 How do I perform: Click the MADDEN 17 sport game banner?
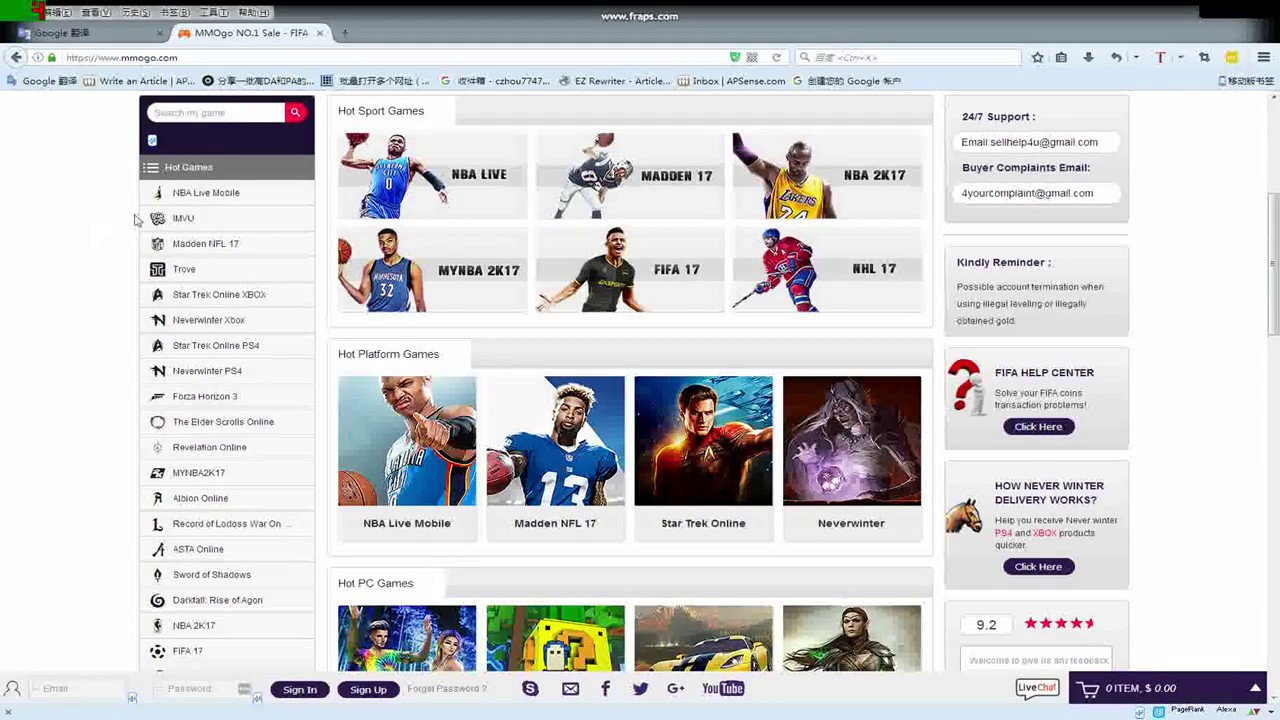629,175
